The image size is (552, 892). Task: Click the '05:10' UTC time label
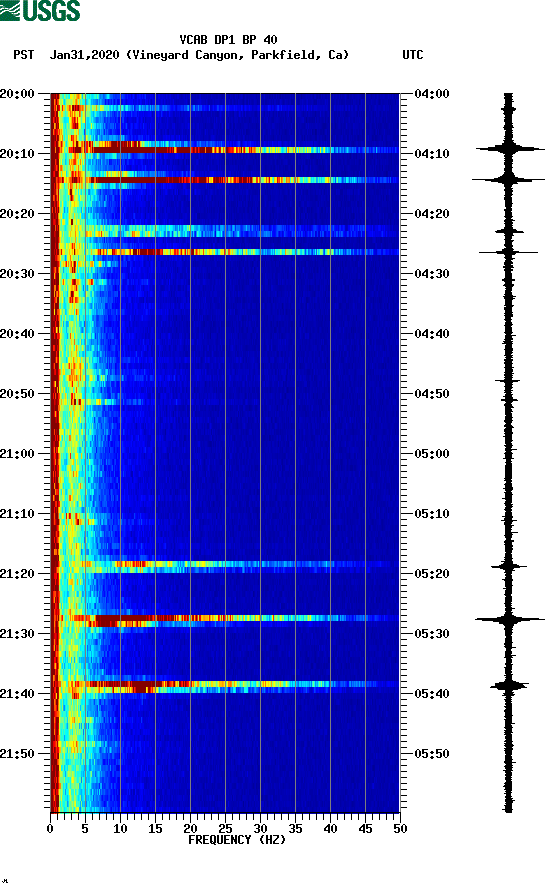pos(432,514)
